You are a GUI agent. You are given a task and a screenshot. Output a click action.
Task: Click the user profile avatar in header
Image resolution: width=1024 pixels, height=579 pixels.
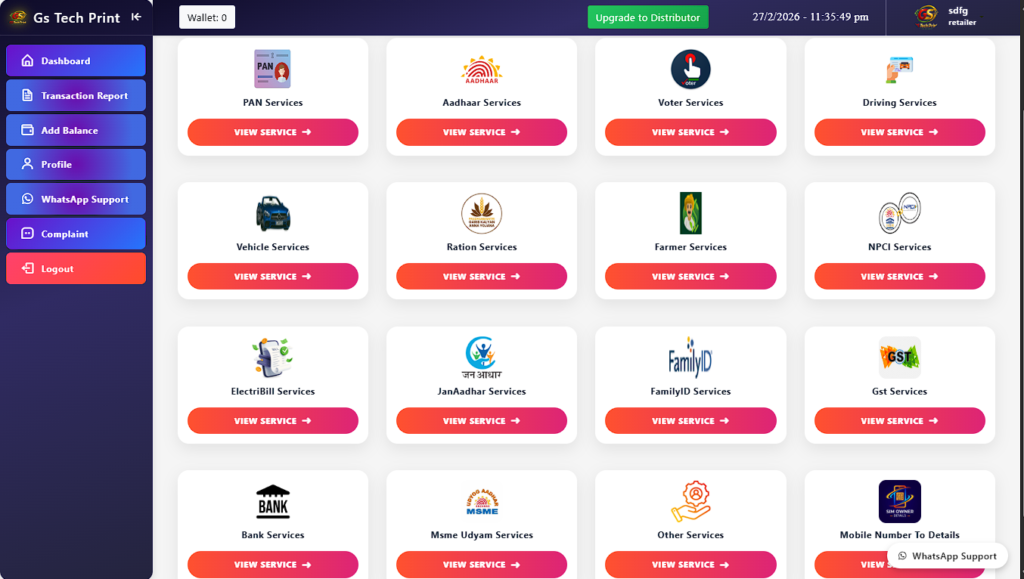coord(925,17)
